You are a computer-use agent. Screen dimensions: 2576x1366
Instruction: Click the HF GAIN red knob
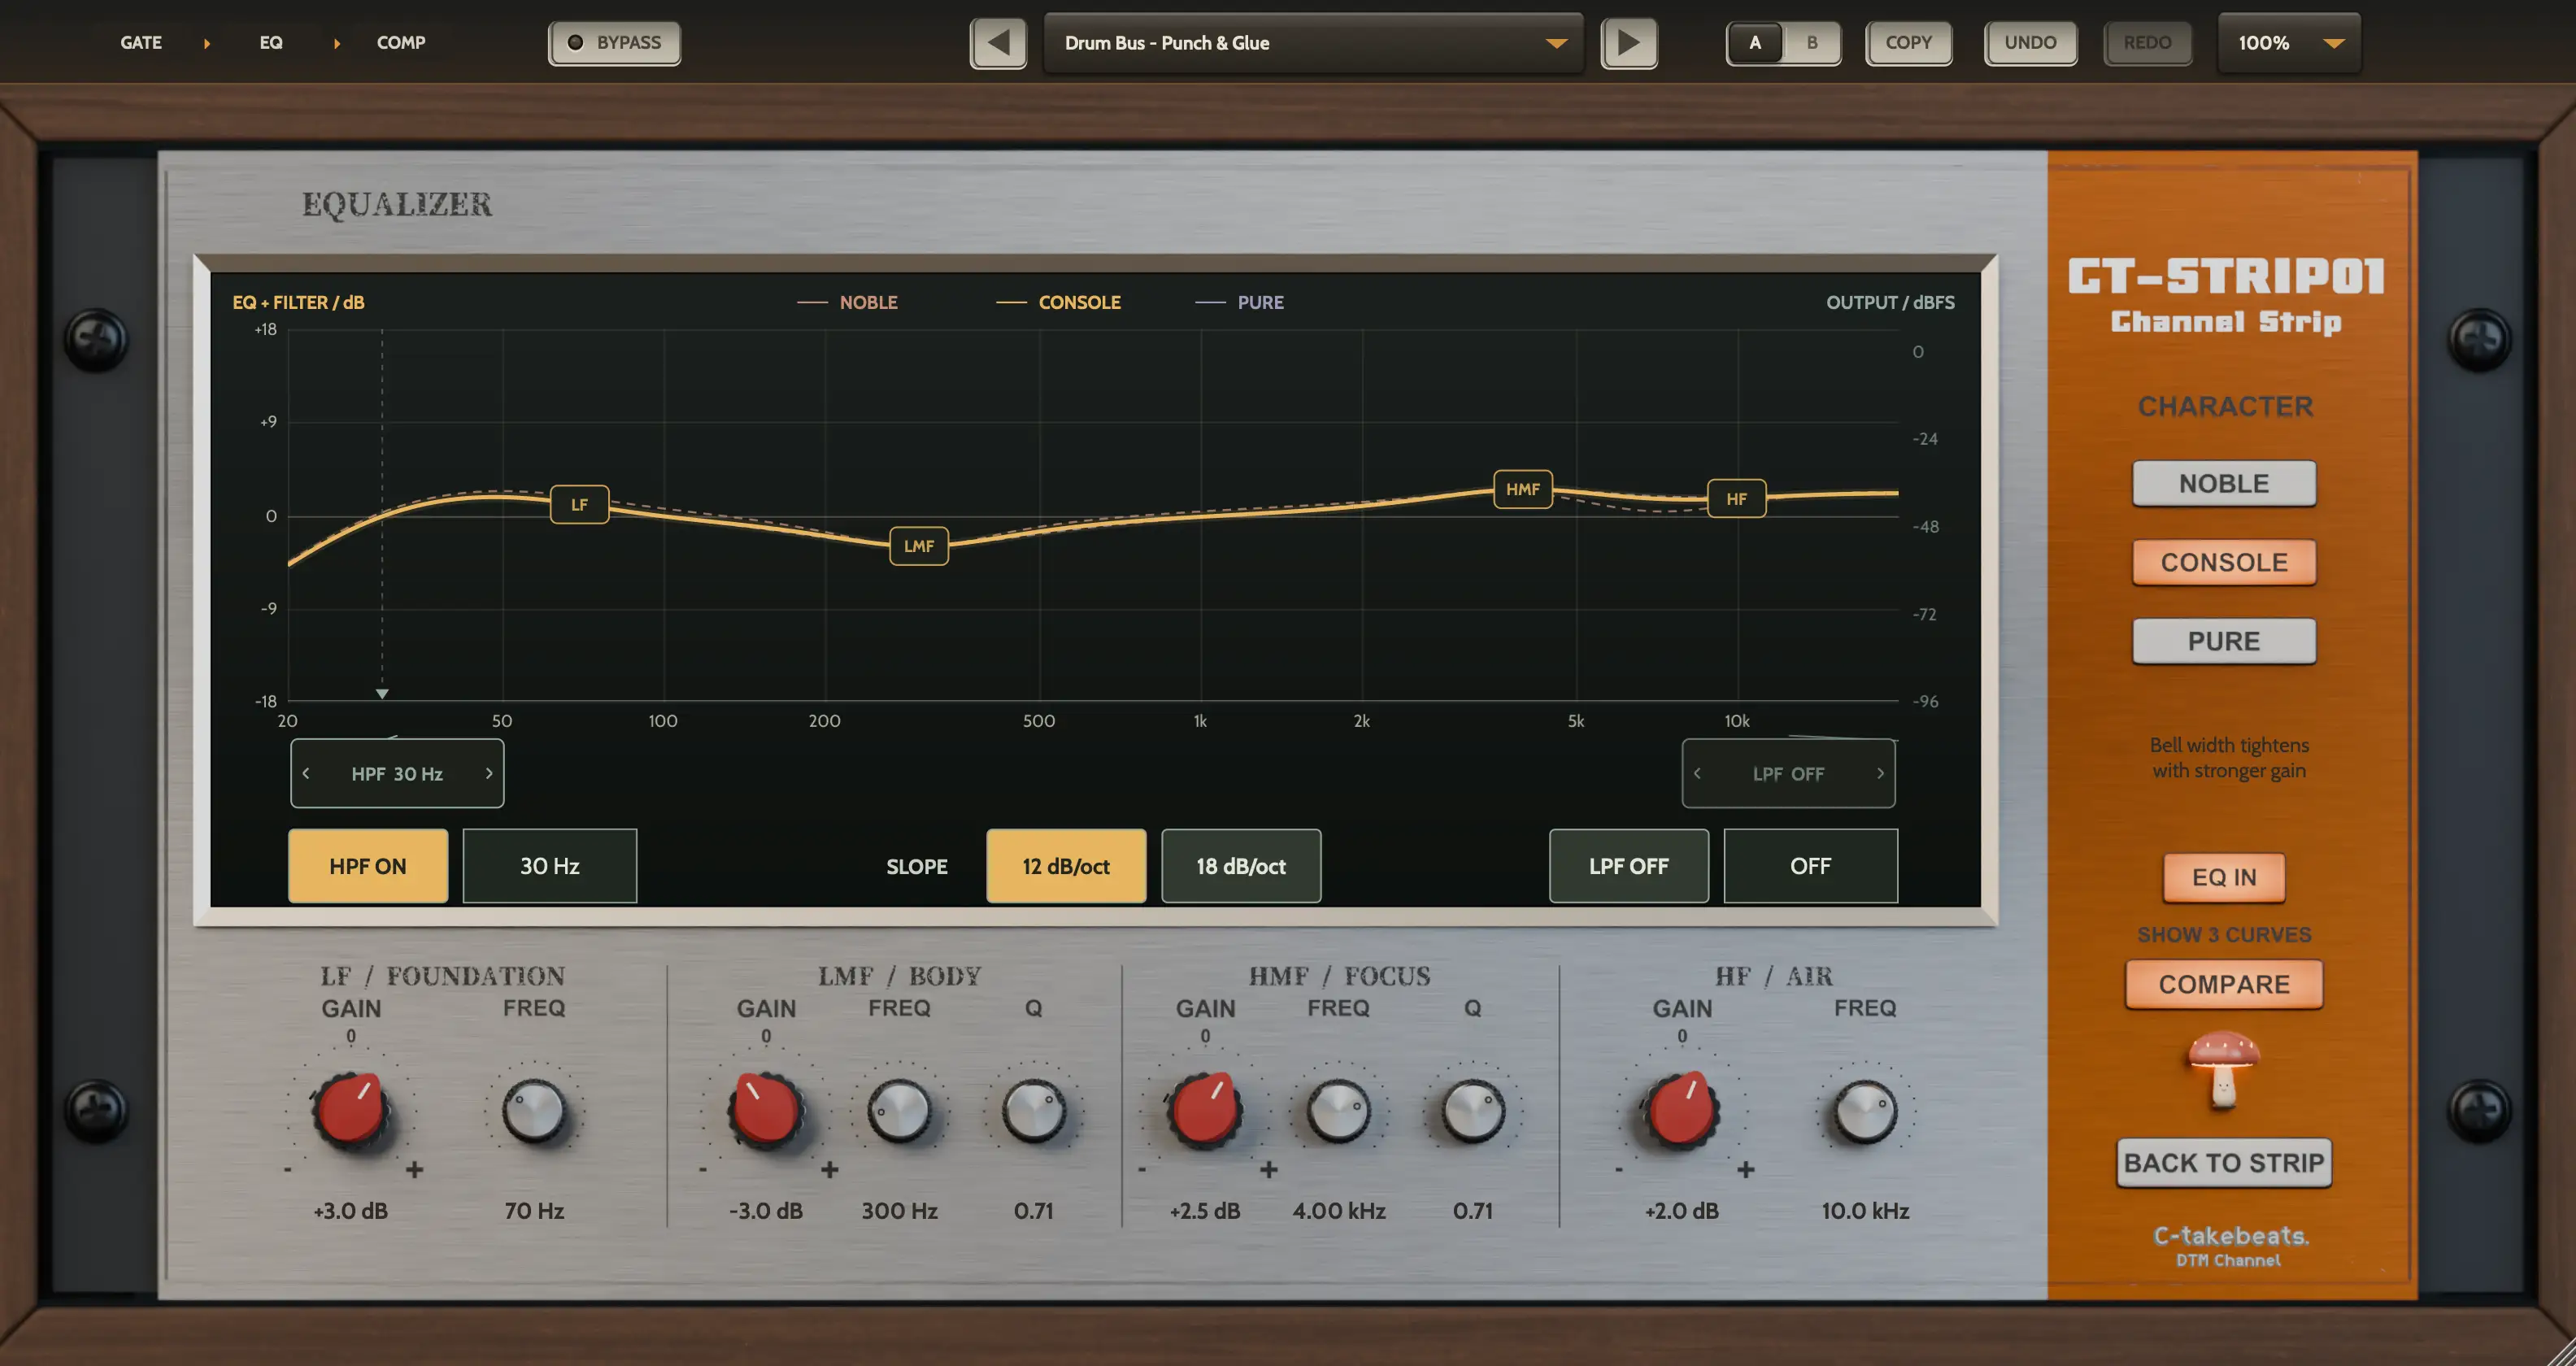coord(1682,1110)
